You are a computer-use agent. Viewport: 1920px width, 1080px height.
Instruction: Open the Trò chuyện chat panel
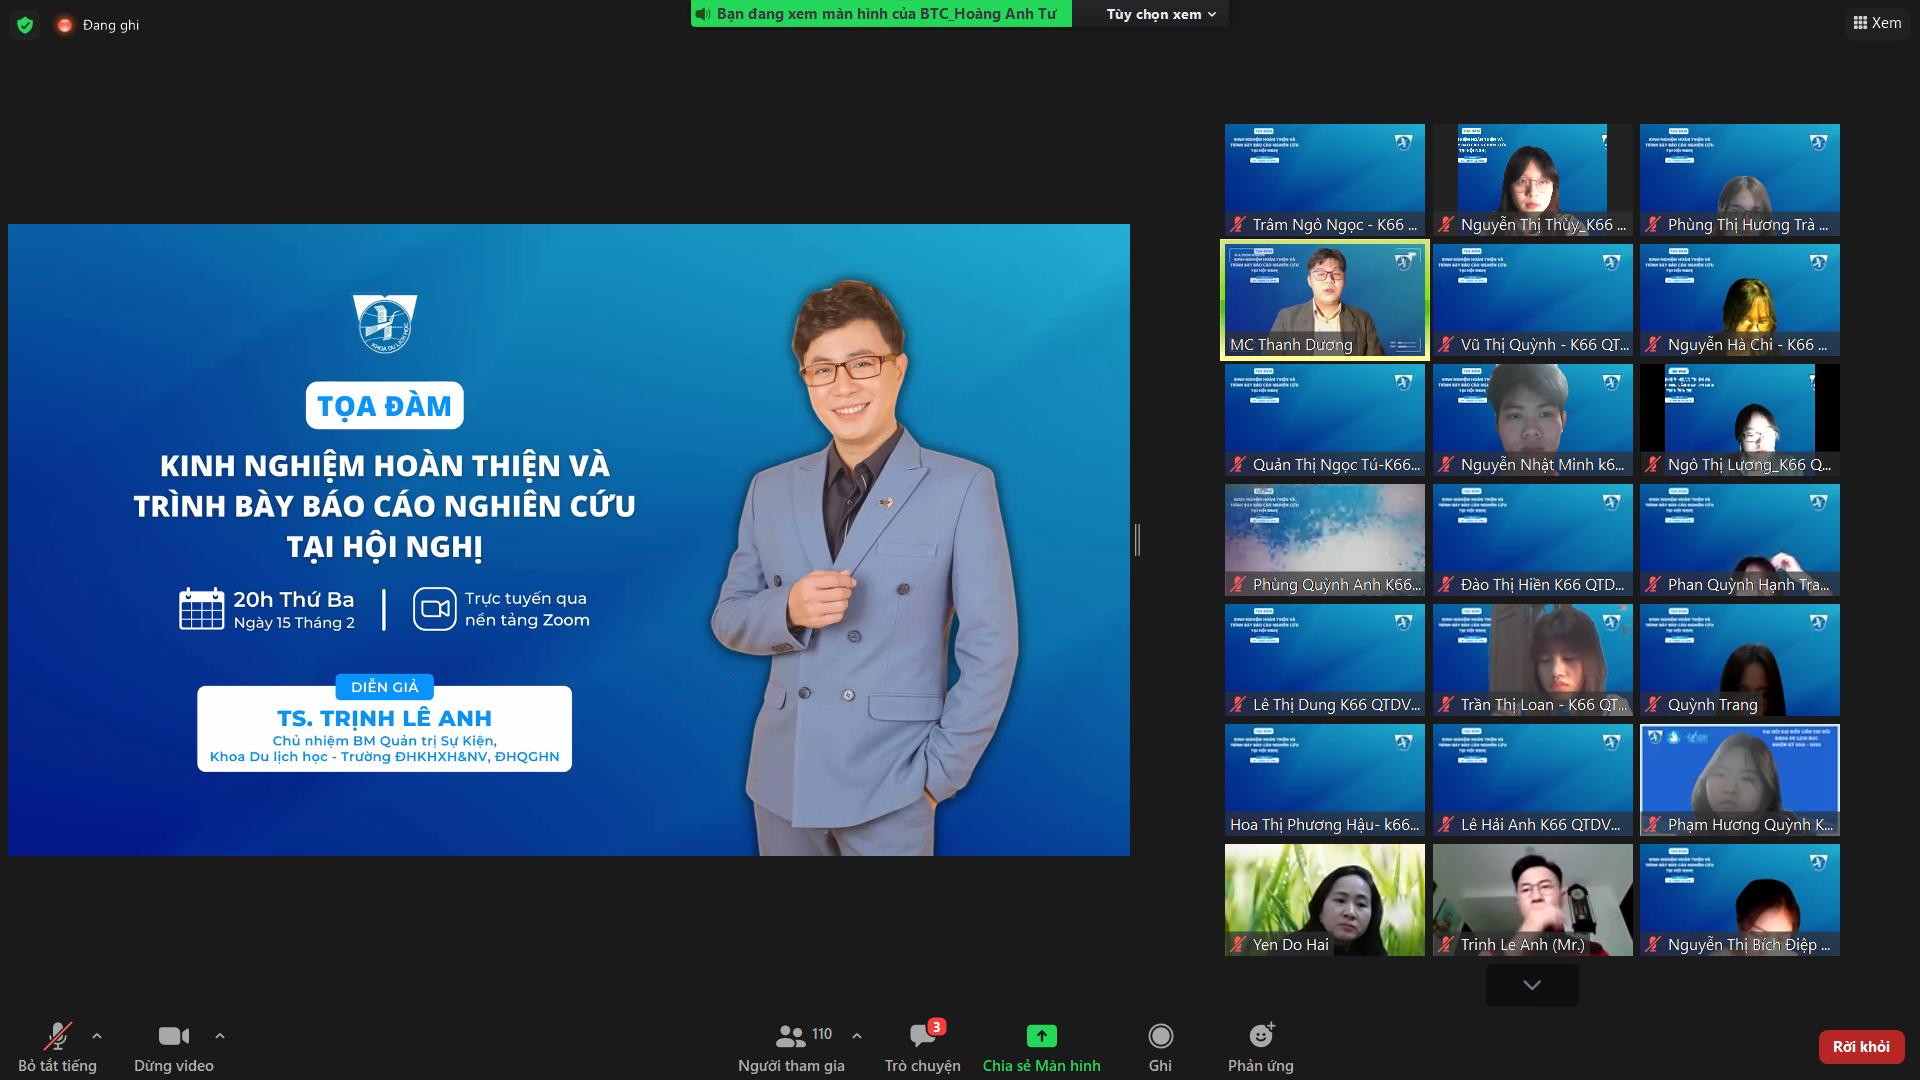(922, 1047)
